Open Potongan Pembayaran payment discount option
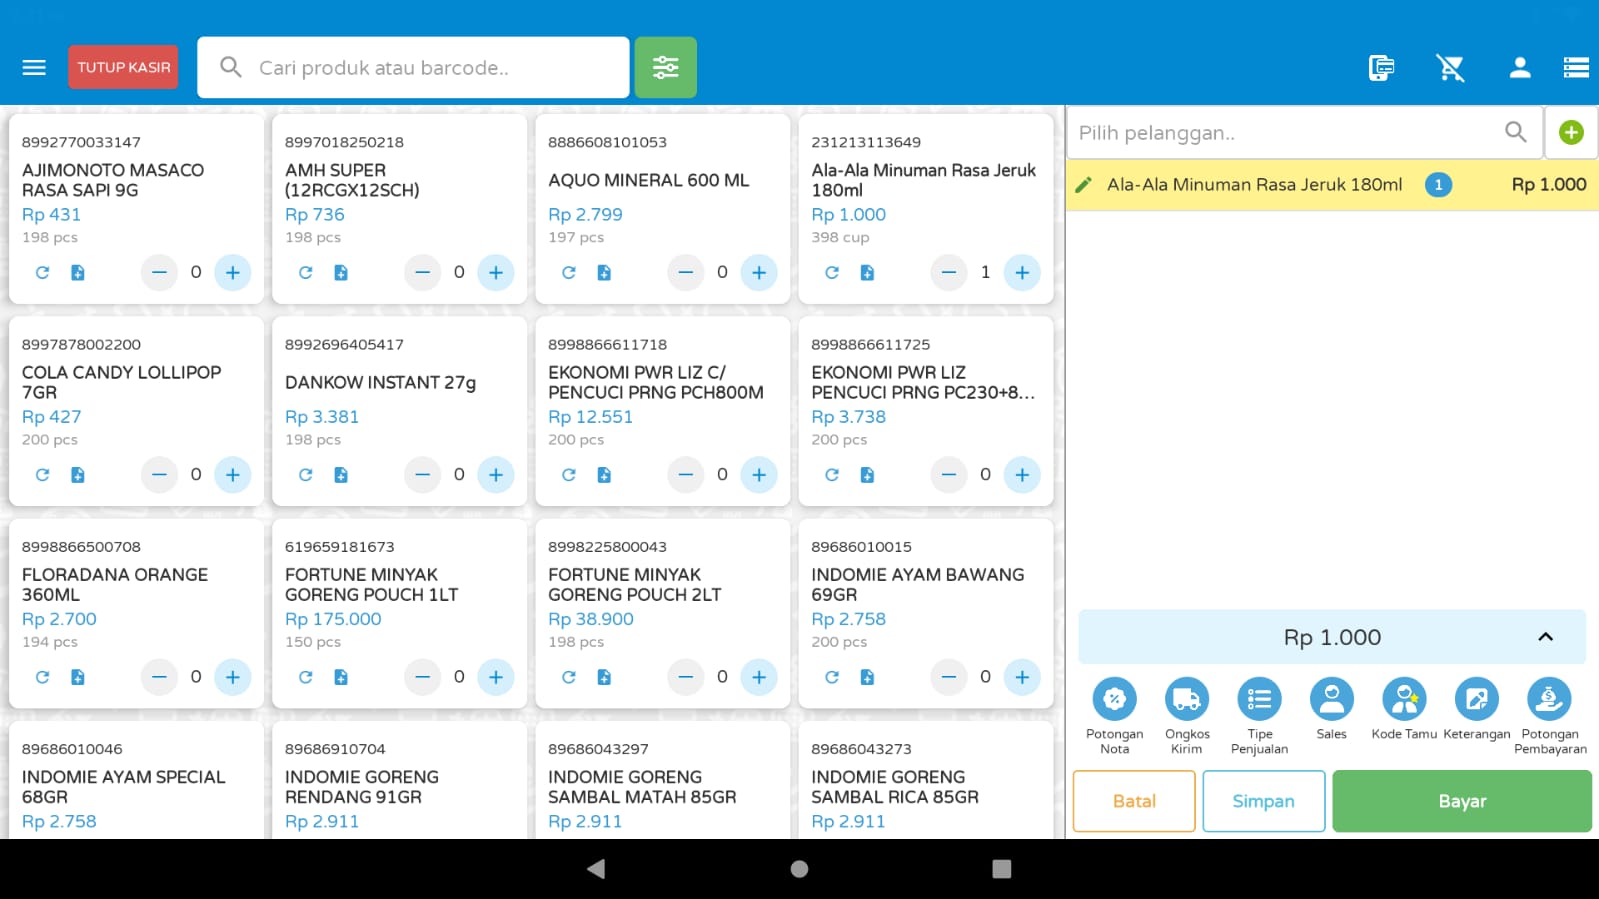The width and height of the screenshot is (1599, 899). coord(1550,716)
